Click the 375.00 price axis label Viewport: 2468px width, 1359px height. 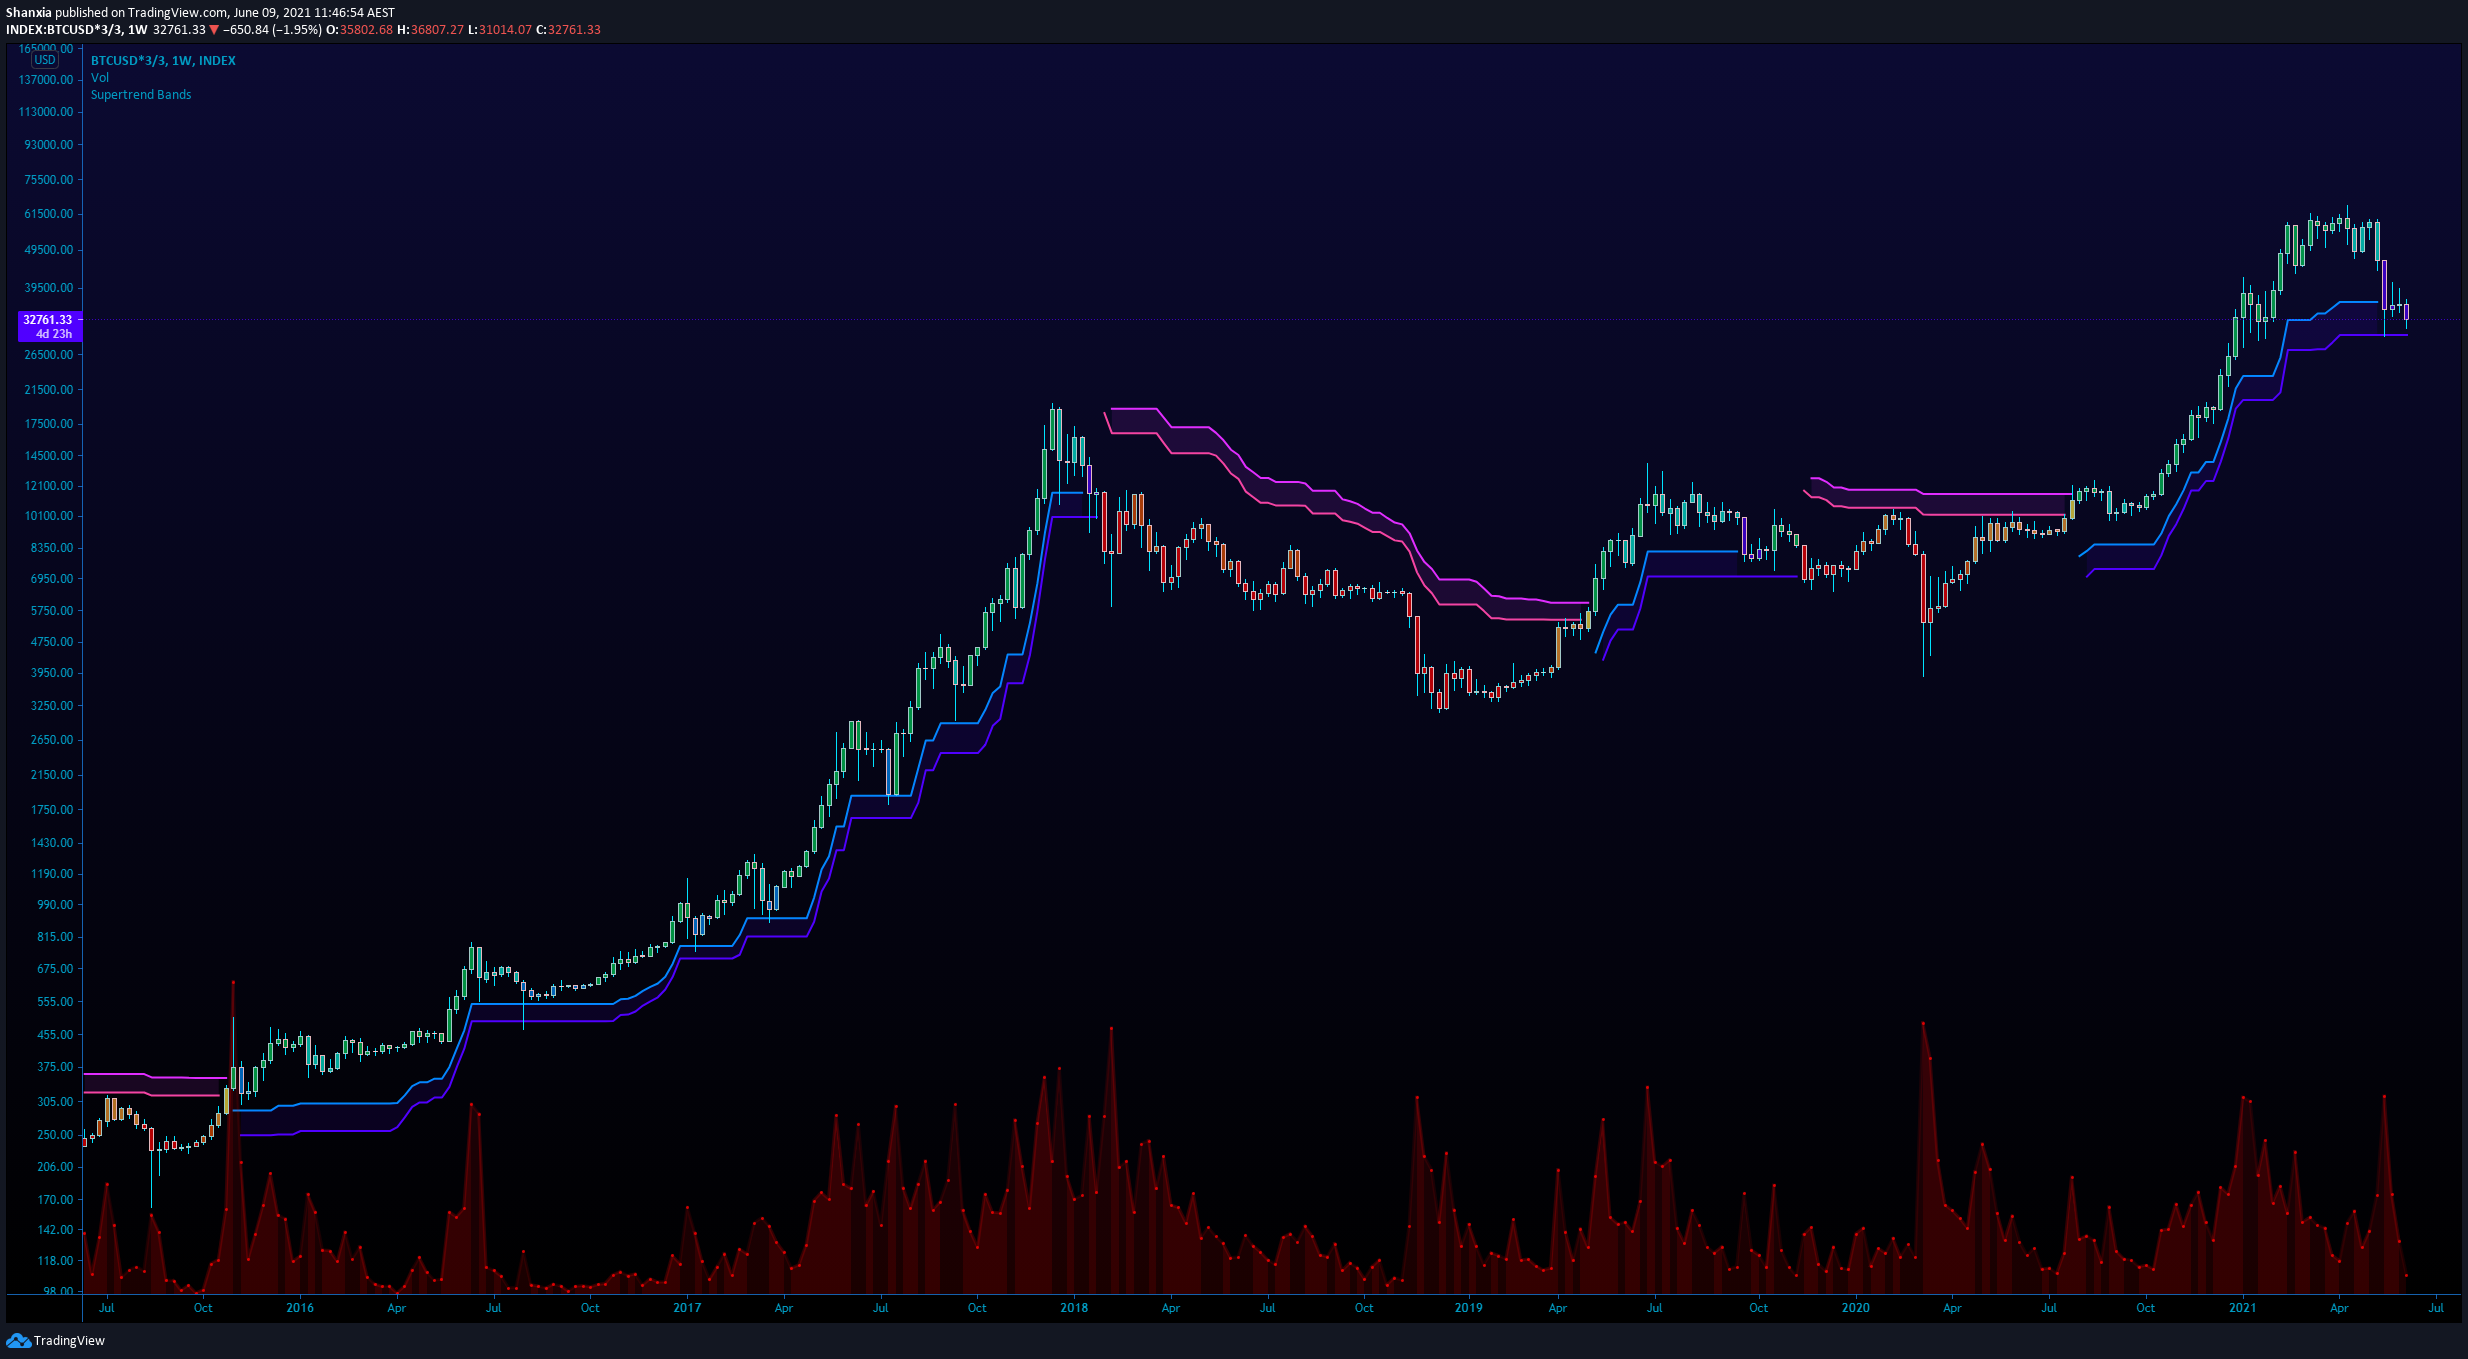[55, 1067]
